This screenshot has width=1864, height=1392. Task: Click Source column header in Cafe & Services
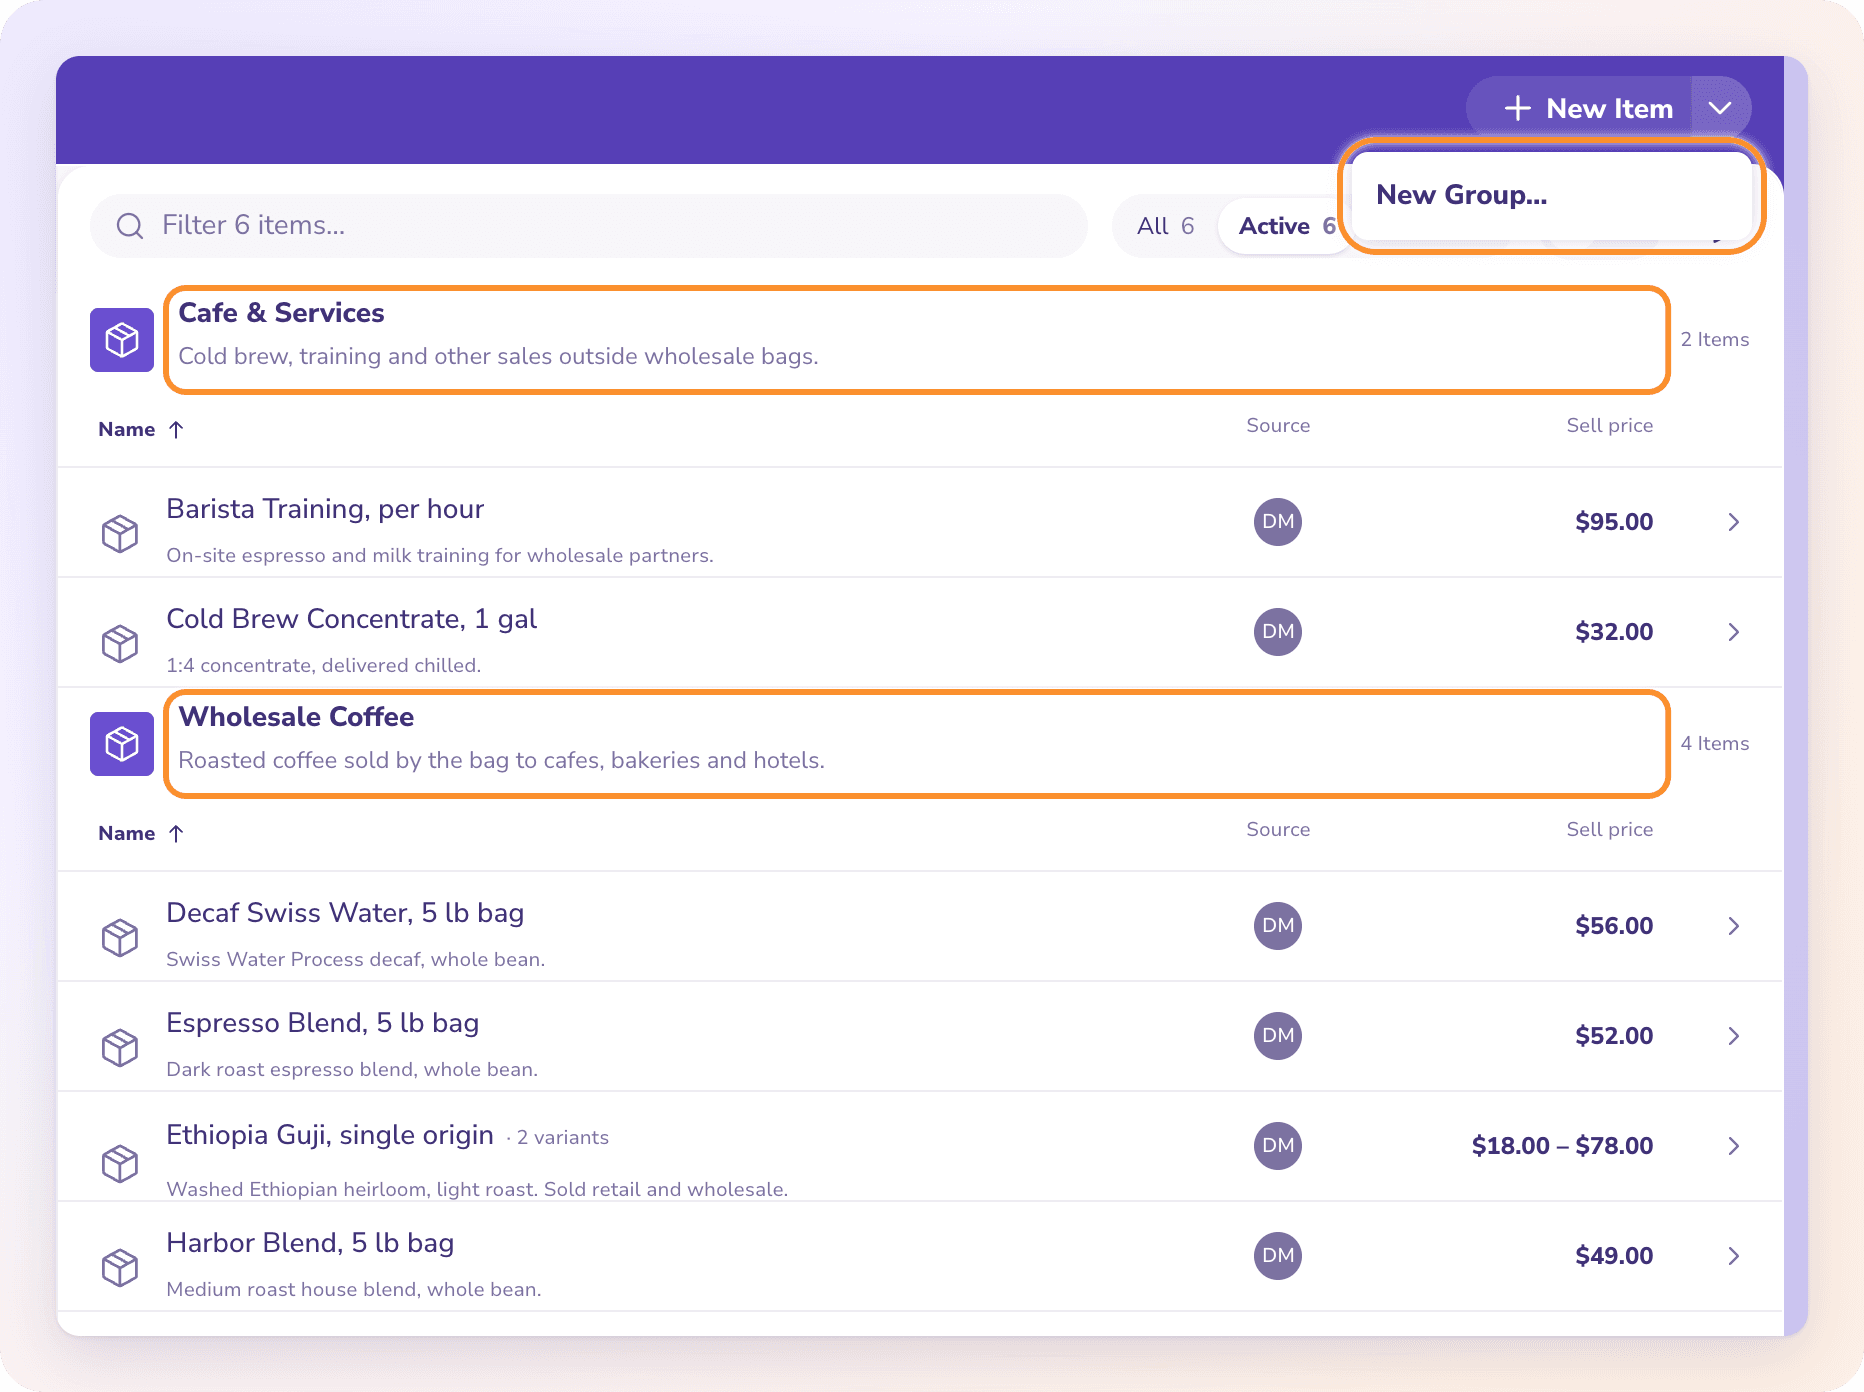(1278, 425)
